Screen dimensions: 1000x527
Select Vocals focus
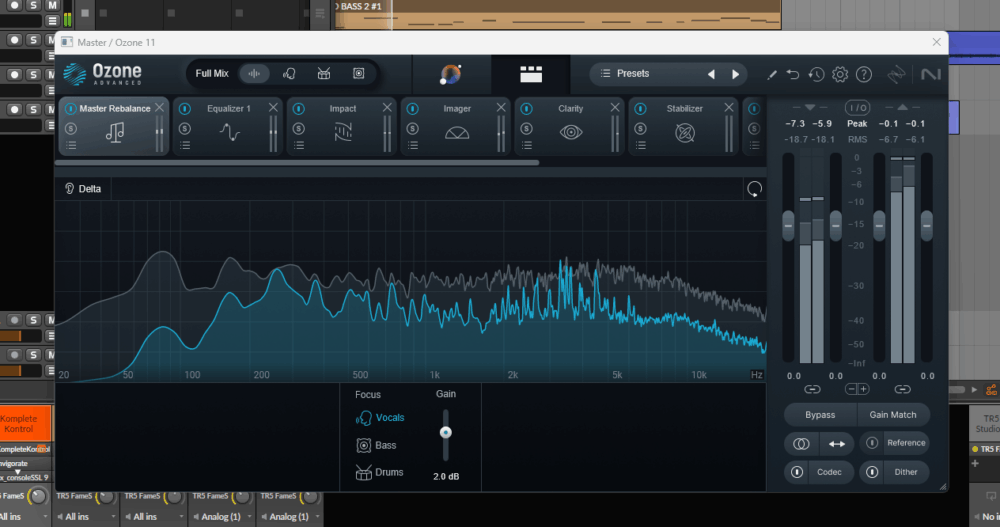tap(380, 418)
